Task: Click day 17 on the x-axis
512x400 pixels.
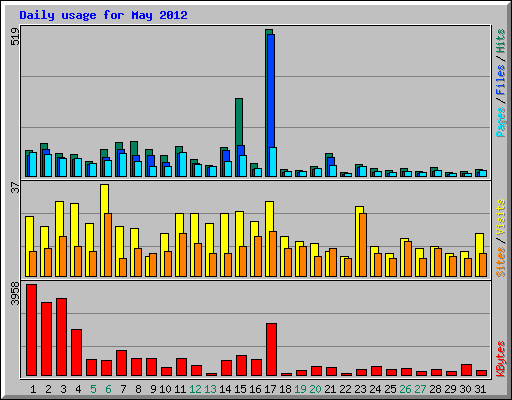Action: coord(270,389)
